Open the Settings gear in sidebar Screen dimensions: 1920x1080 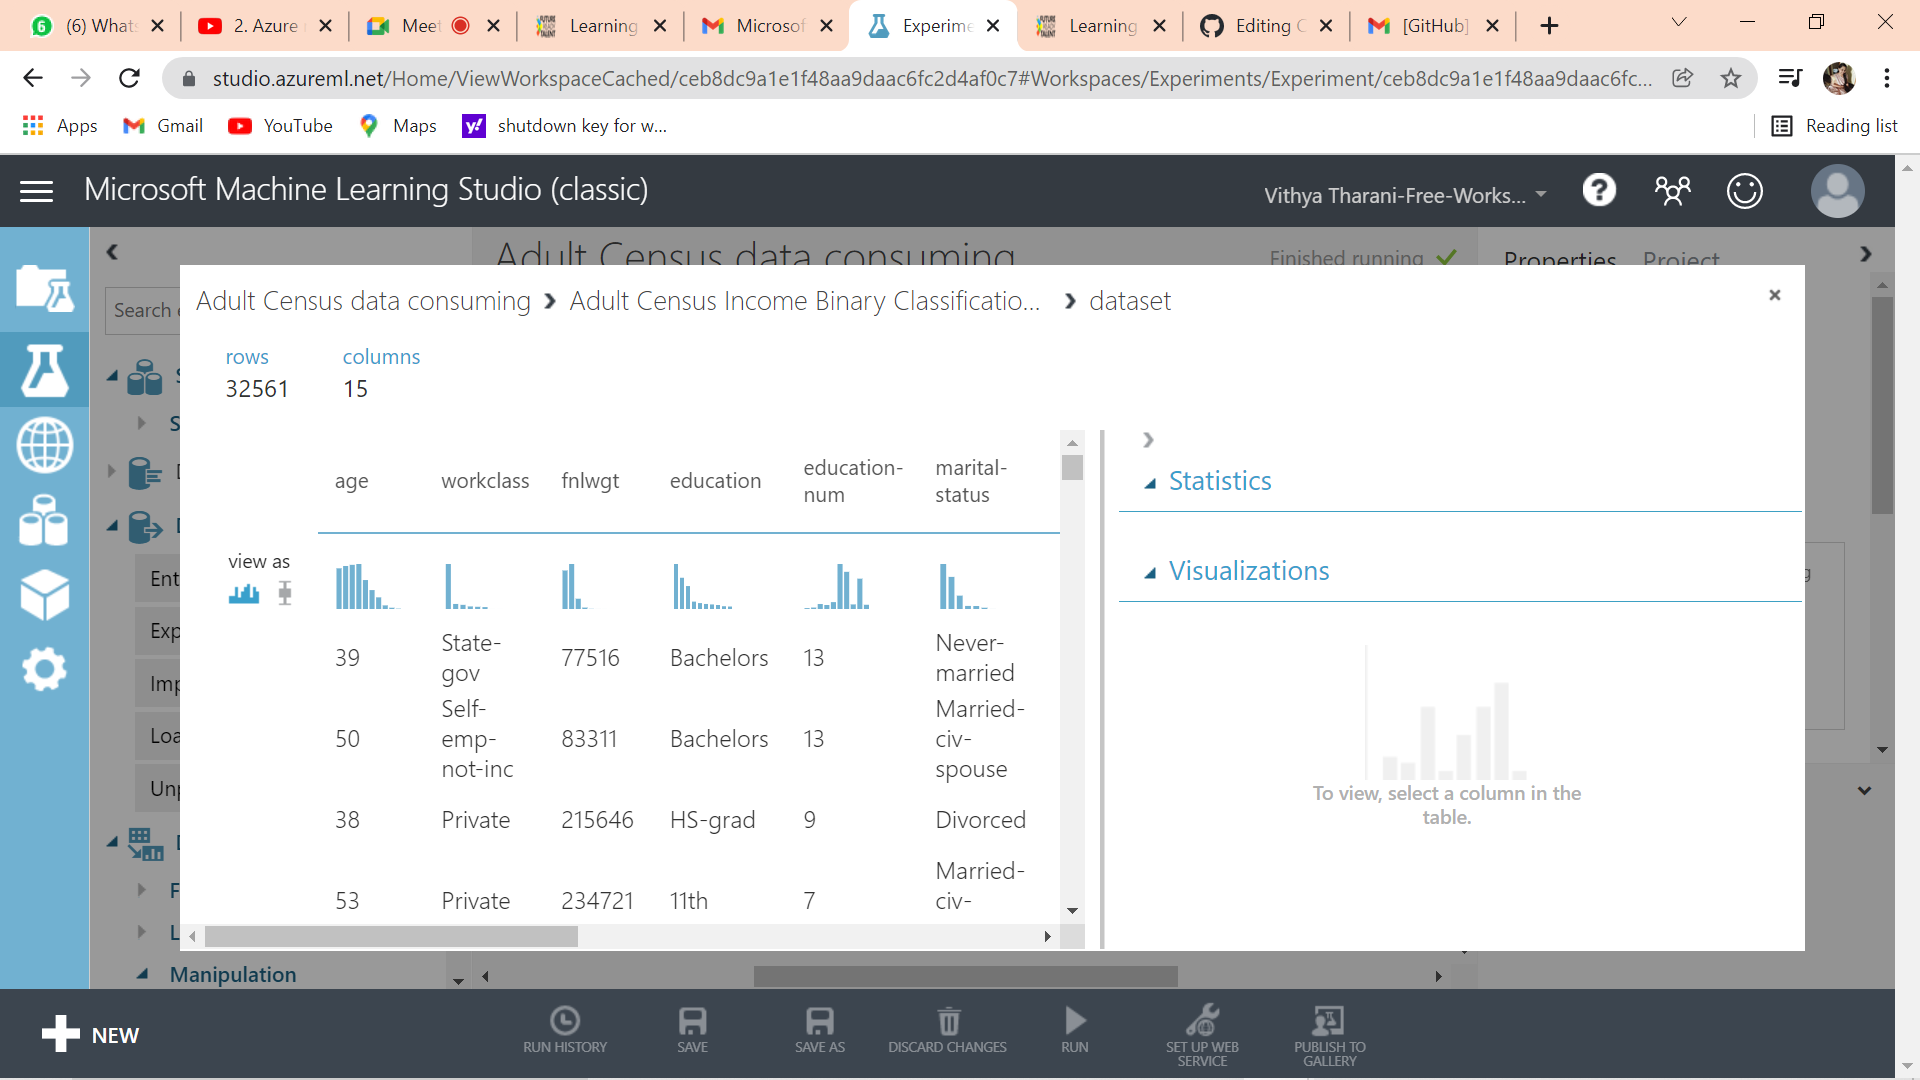pyautogui.click(x=44, y=670)
